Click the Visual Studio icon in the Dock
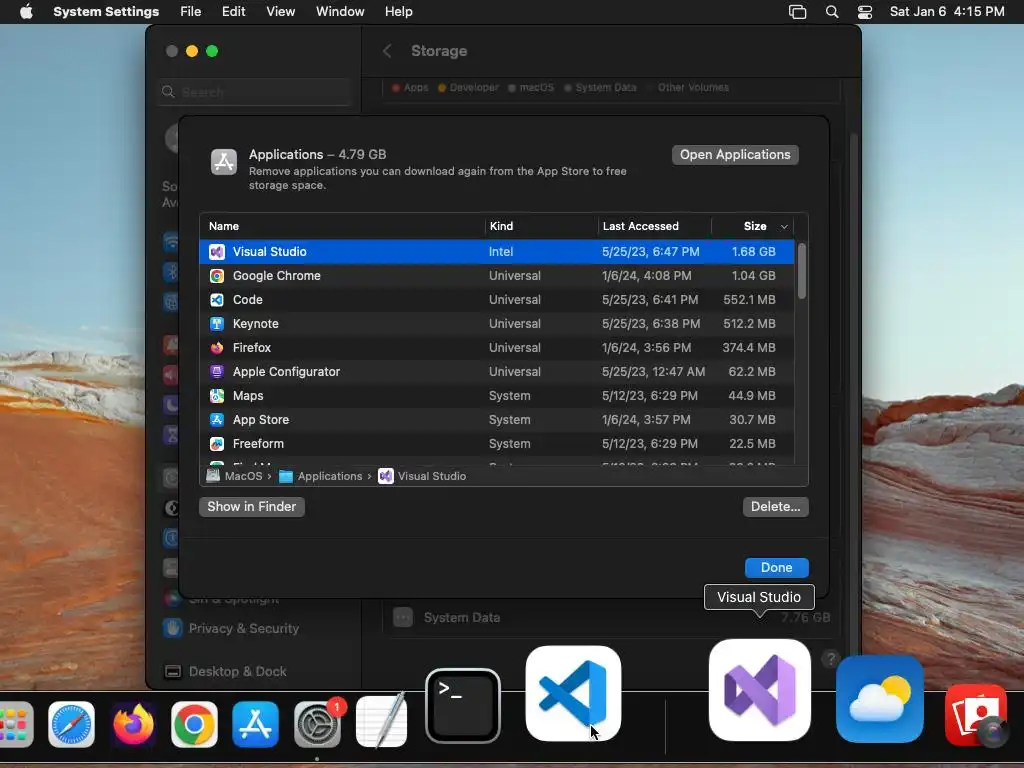 click(760, 690)
